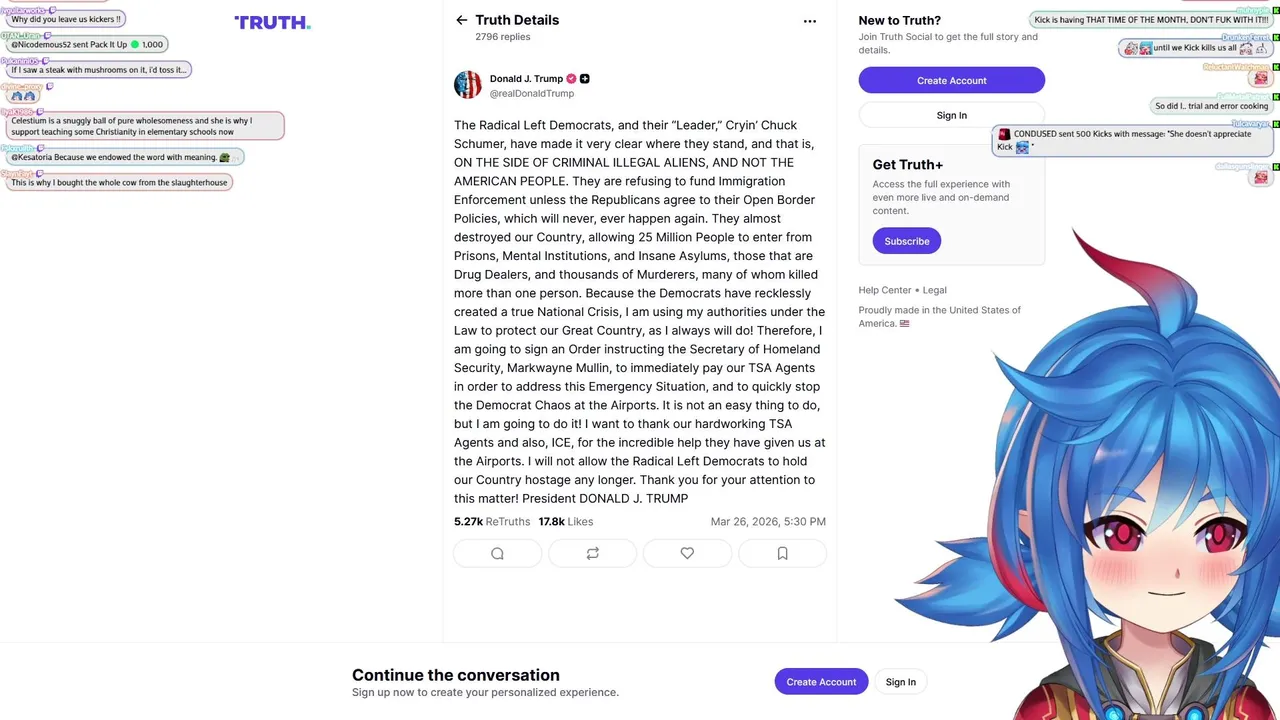Open the Legal link
This screenshot has width=1280, height=720.
click(x=934, y=290)
